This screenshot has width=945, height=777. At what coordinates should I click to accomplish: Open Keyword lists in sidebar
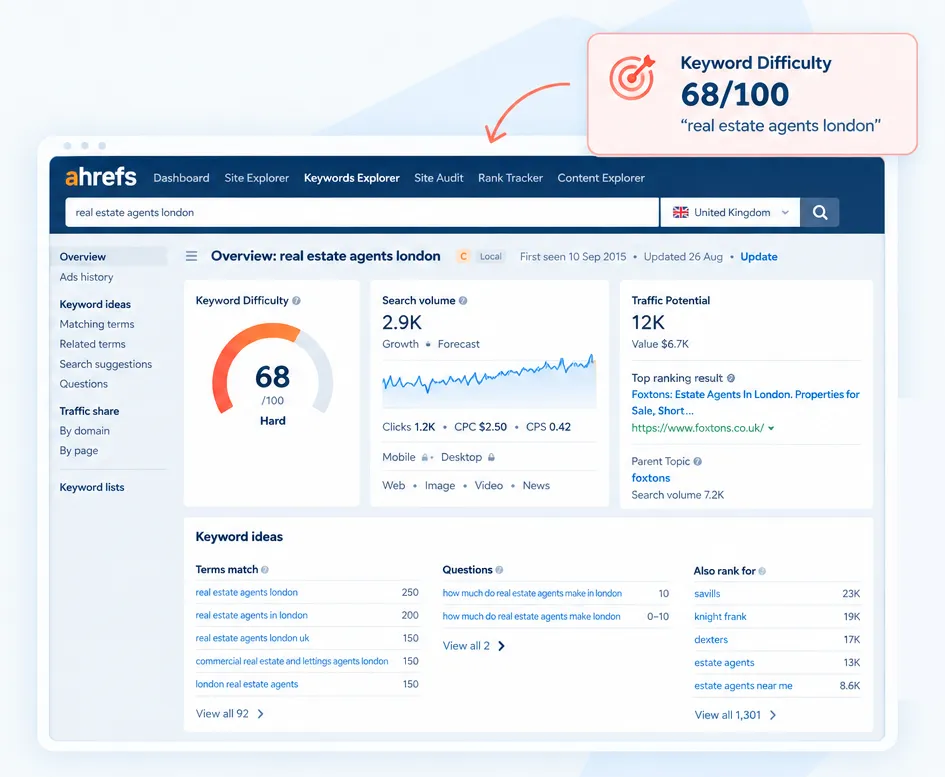click(92, 487)
